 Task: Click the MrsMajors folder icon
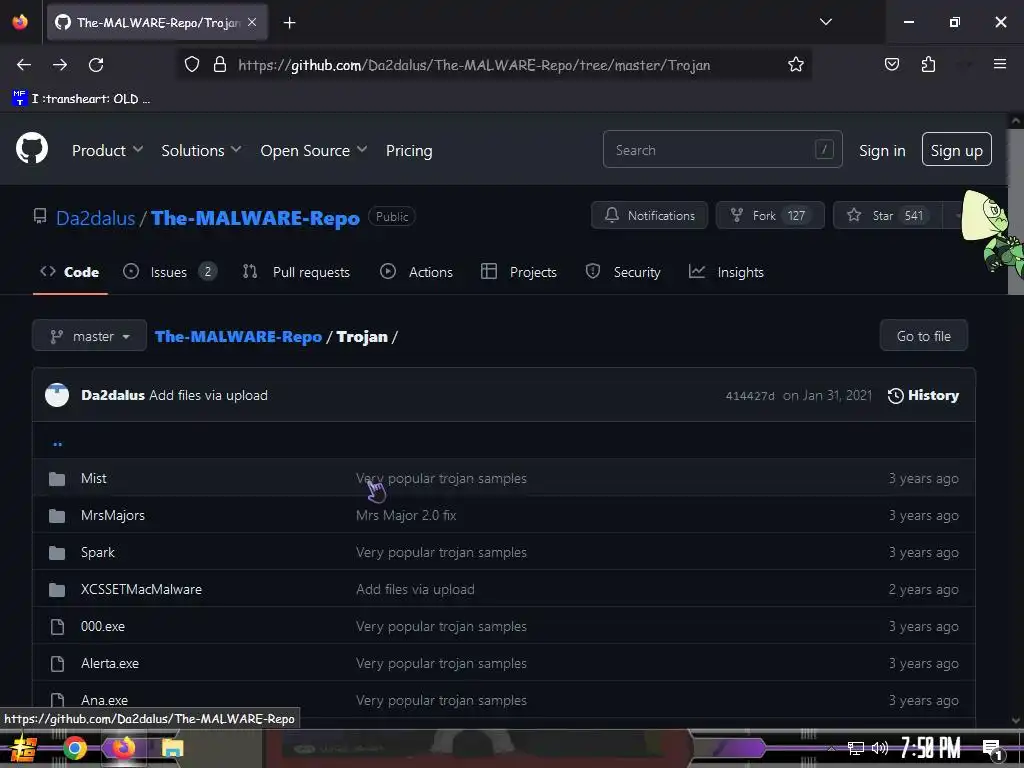coord(57,516)
